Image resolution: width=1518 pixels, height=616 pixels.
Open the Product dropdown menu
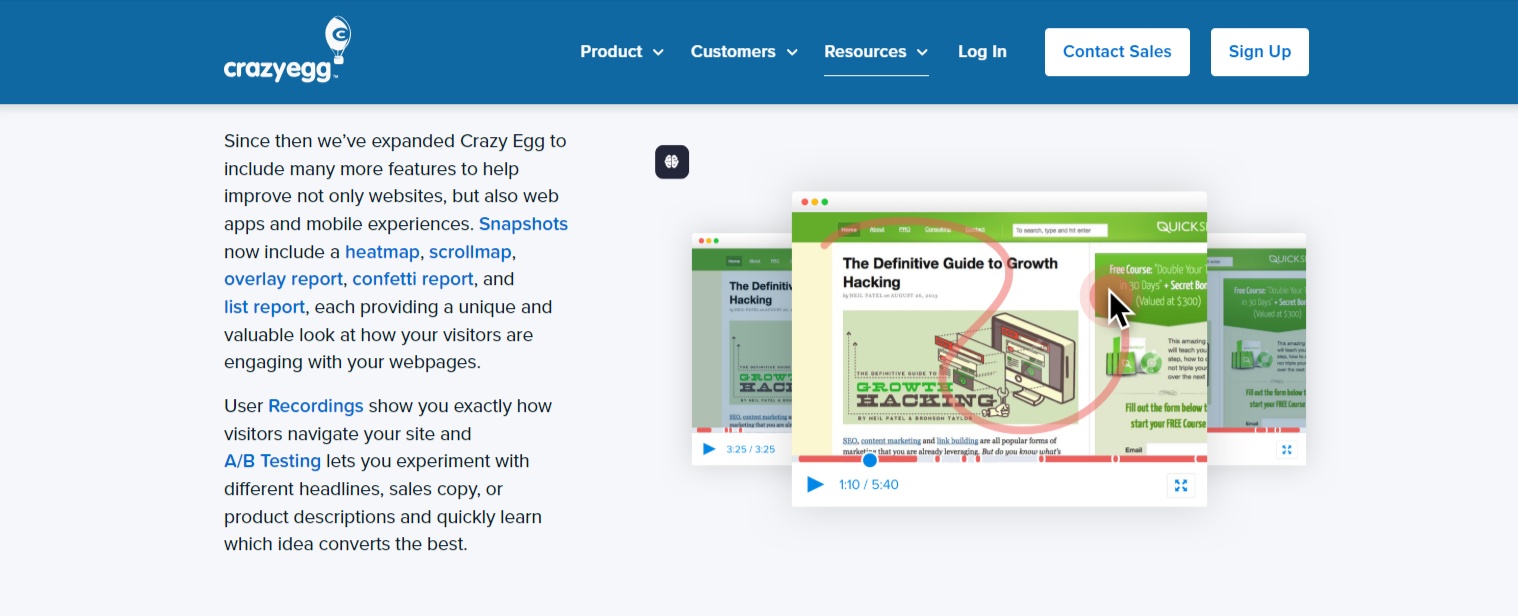click(x=622, y=52)
